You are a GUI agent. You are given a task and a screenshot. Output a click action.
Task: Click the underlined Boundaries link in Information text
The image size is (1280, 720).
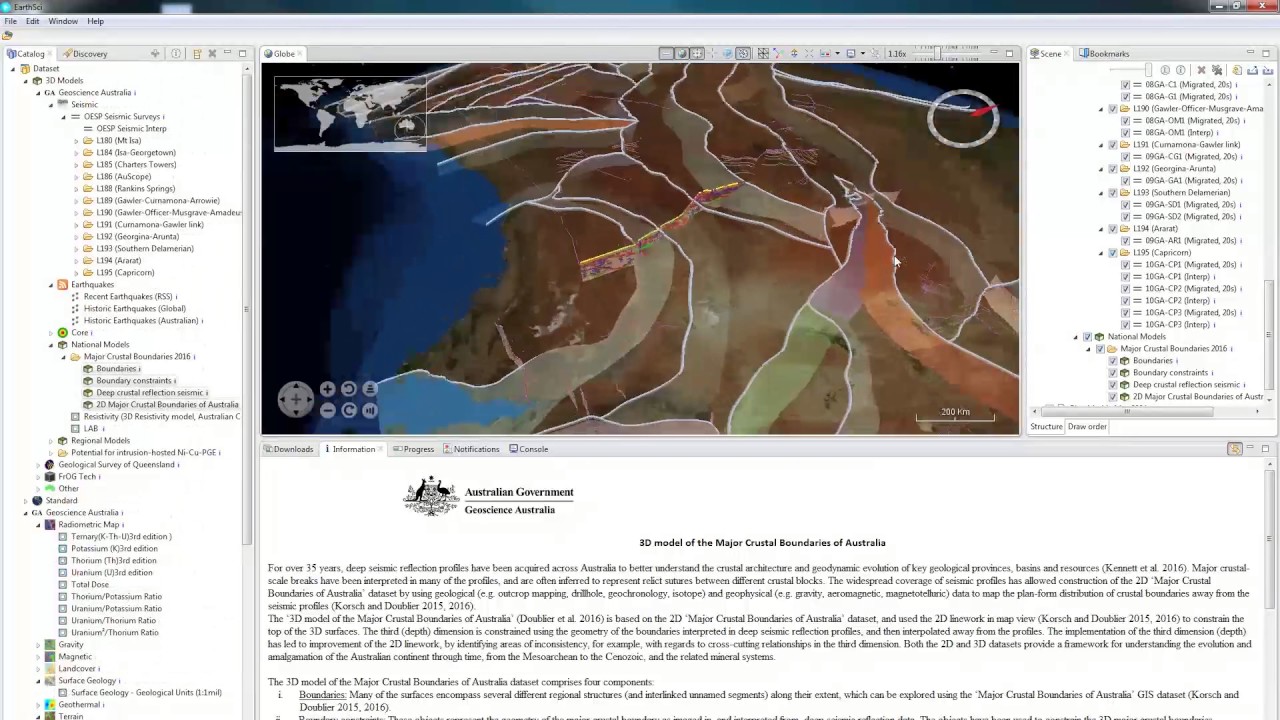tap(322, 695)
